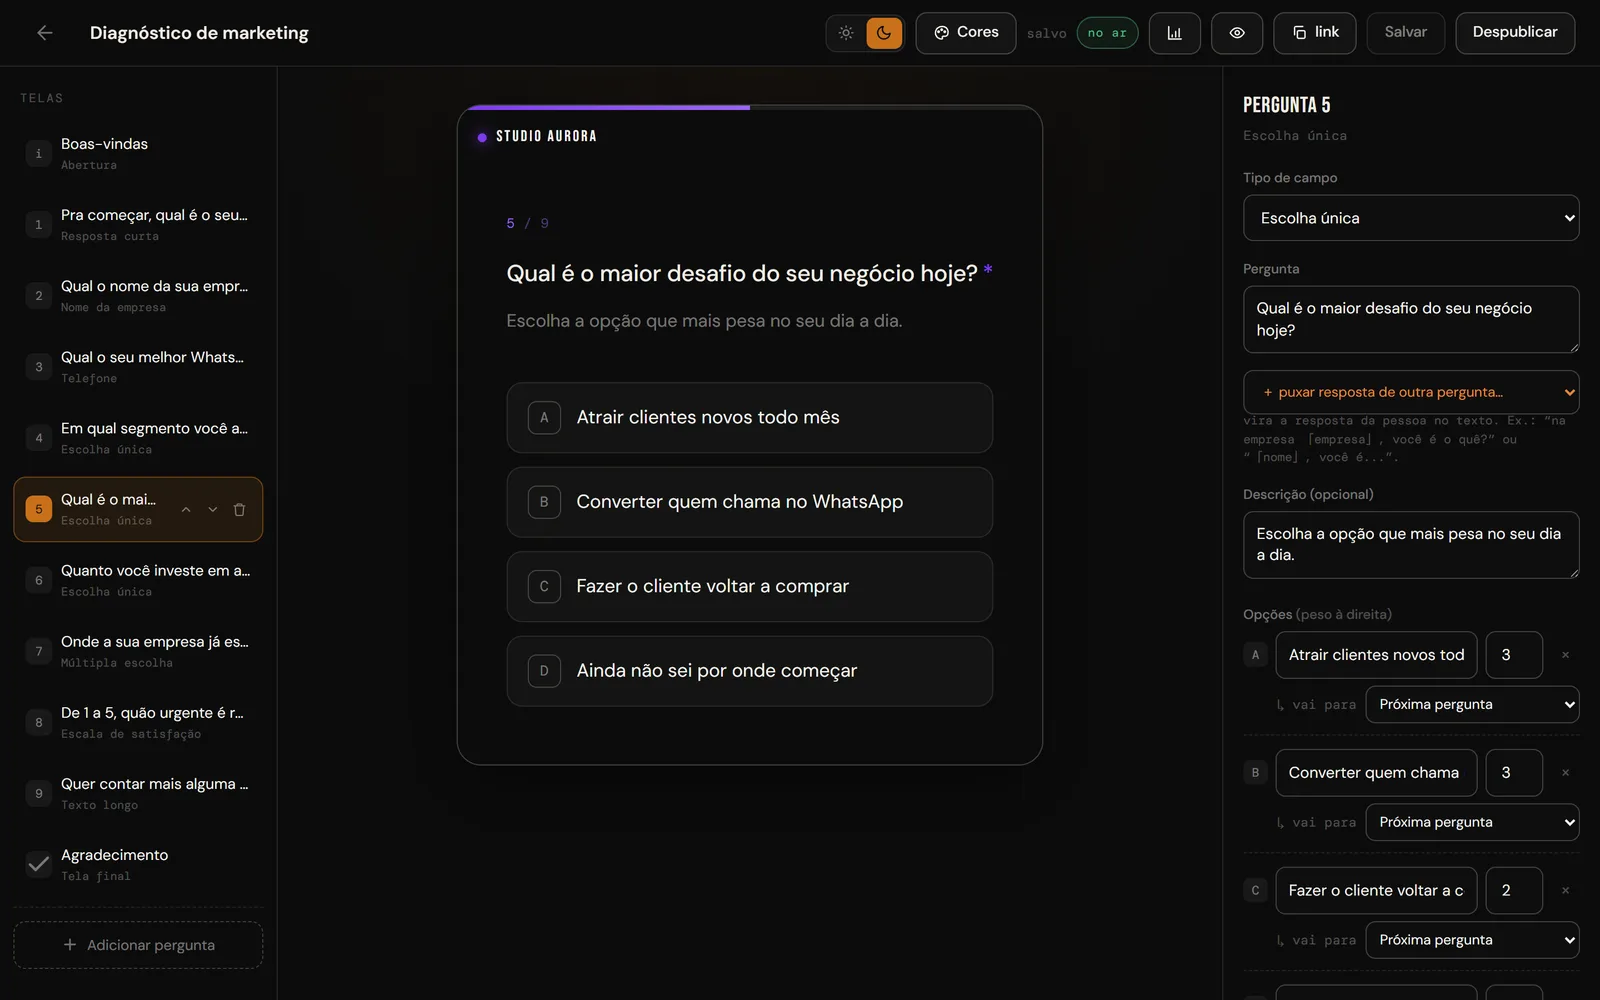
Task: Select question 7 'Onde a sua empresa já es...'
Action: pyautogui.click(x=138, y=651)
